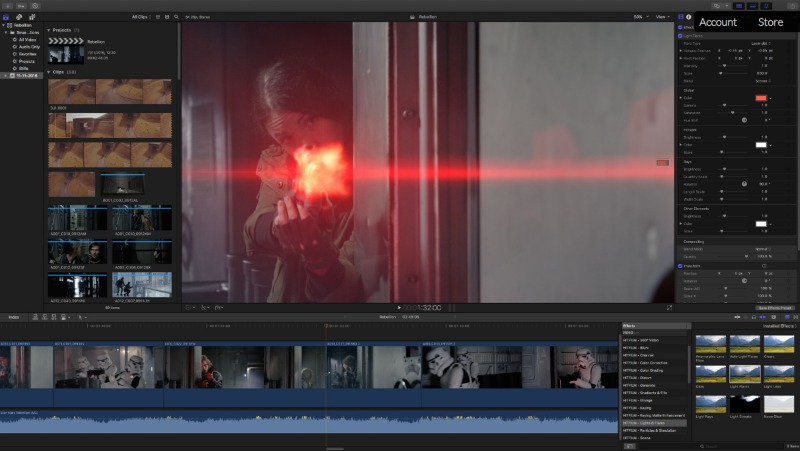Select Color Grading effects category
800x451 pixels.
pos(654,370)
